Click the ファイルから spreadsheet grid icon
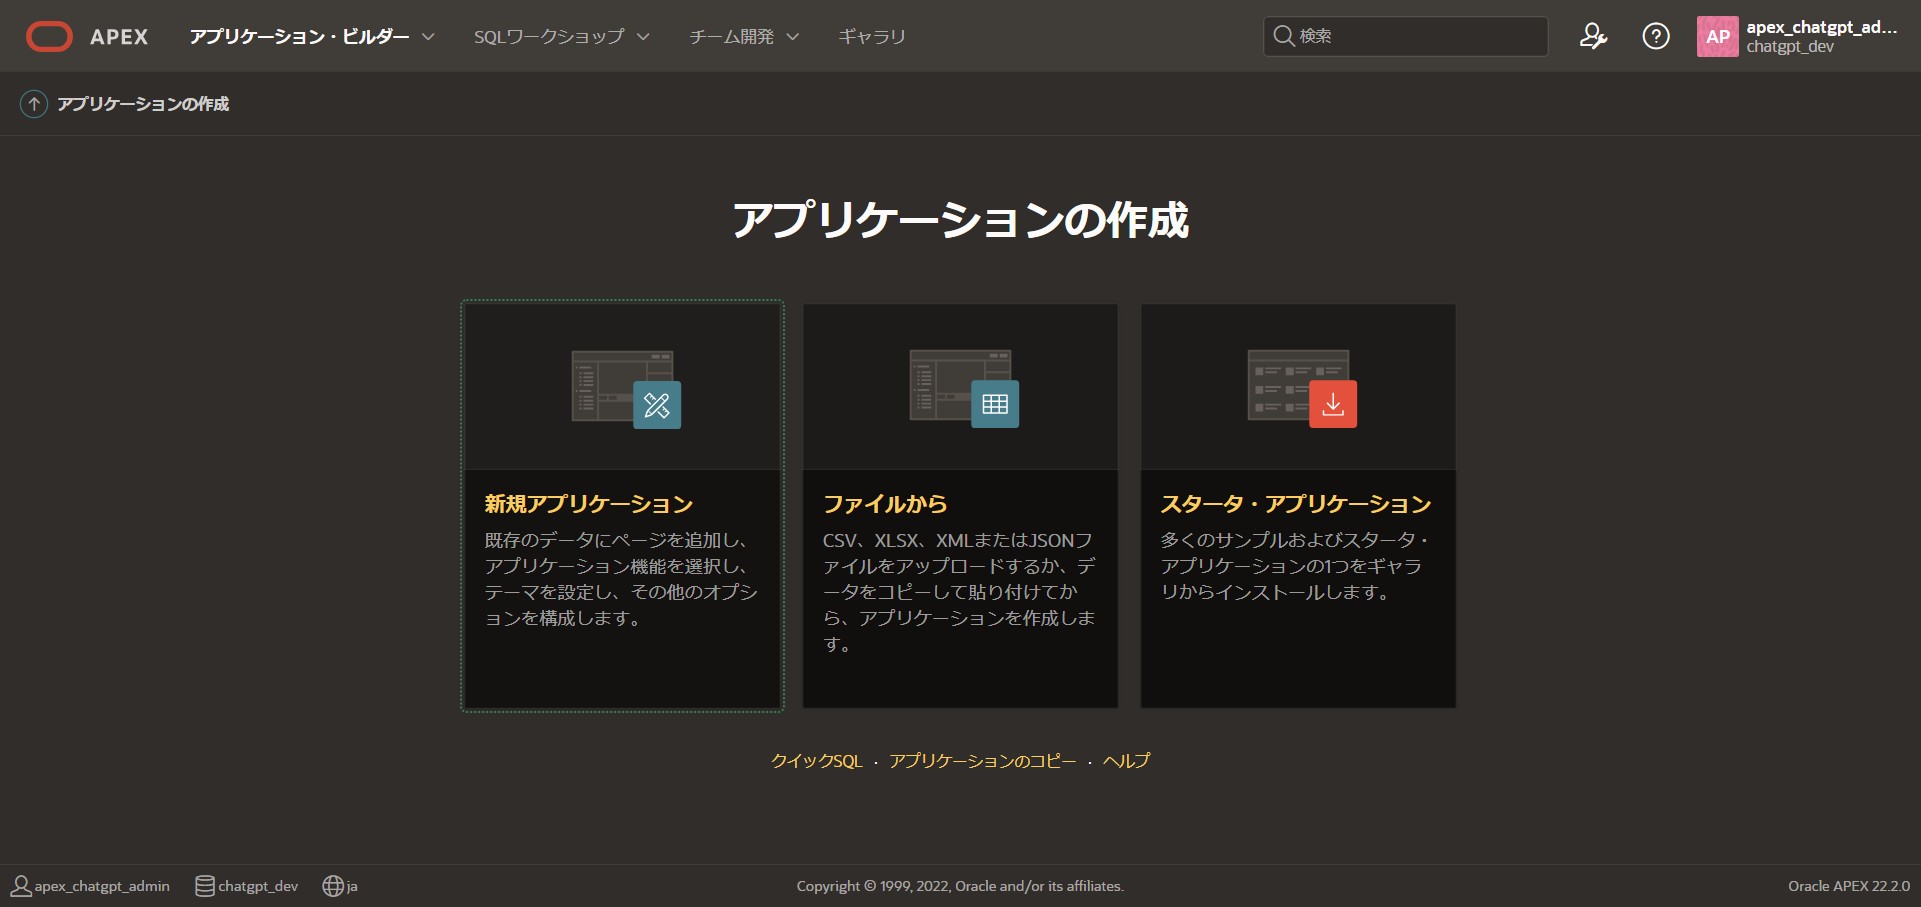The width and height of the screenshot is (1921, 907). pyautogui.click(x=995, y=404)
